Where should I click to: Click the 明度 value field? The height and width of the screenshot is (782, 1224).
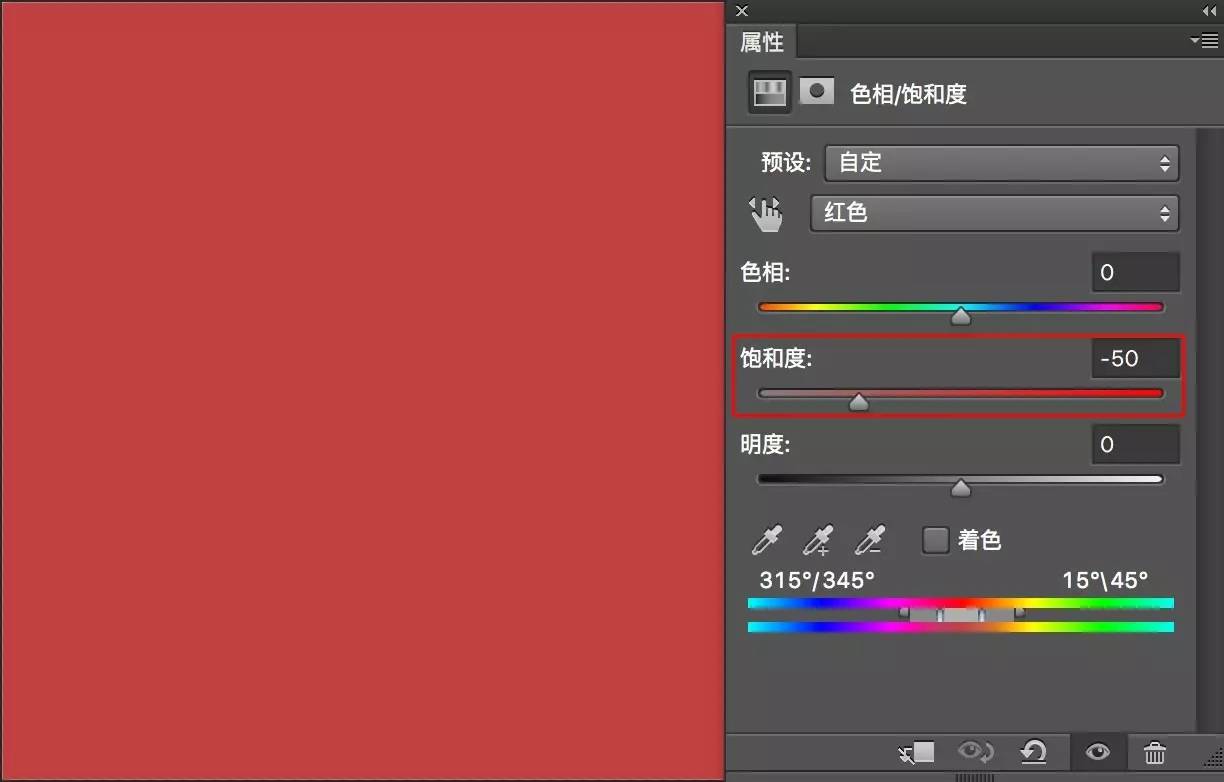pyautogui.click(x=1135, y=444)
